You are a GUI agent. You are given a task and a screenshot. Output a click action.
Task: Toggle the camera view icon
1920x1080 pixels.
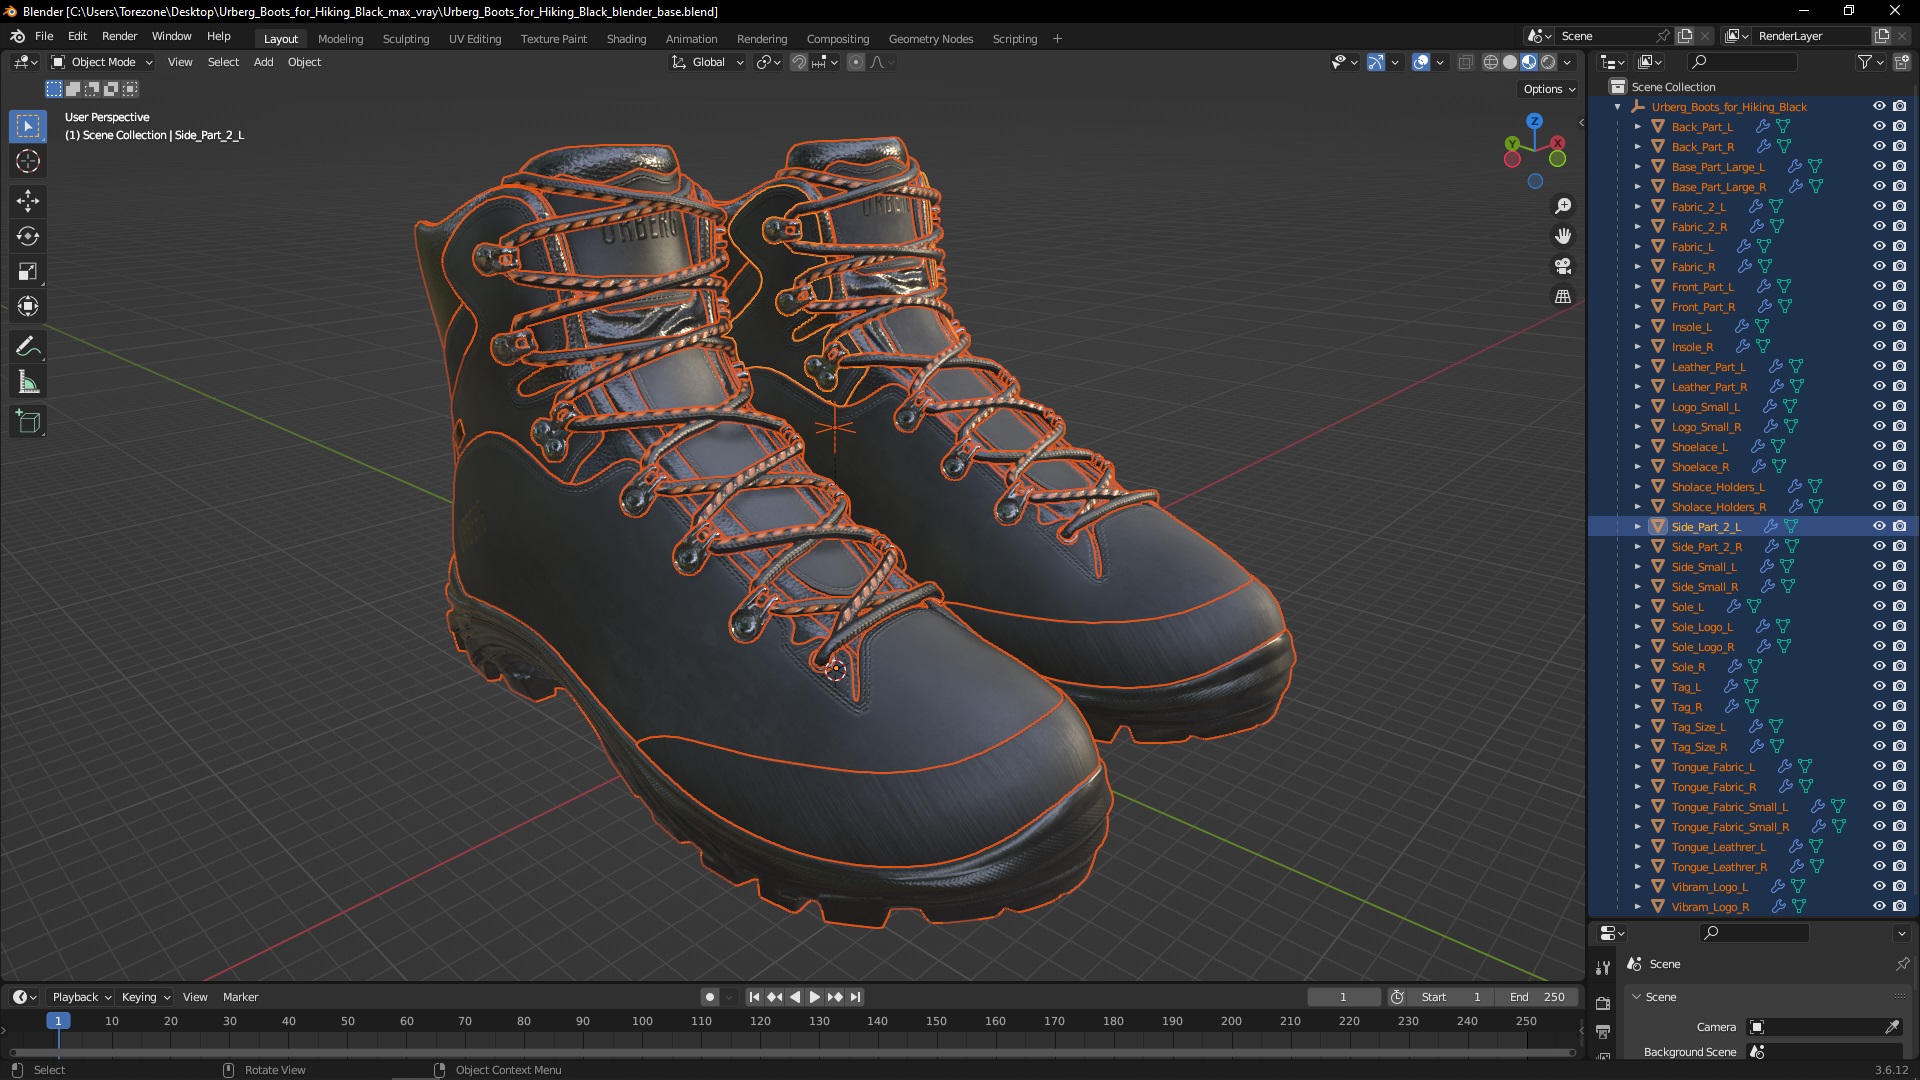click(1563, 266)
